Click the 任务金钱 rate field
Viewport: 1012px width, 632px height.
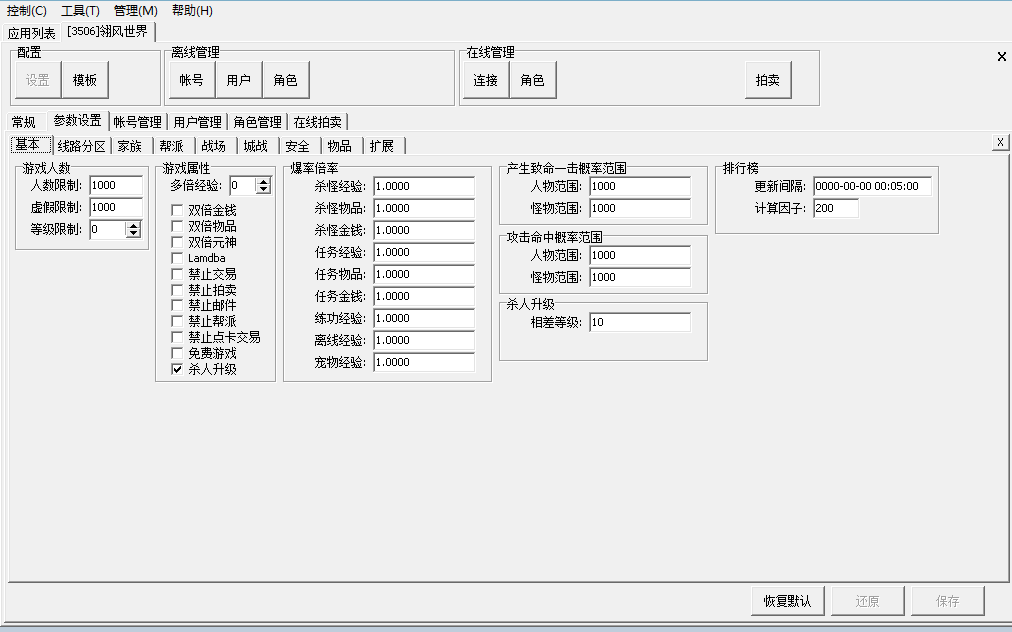pos(424,296)
